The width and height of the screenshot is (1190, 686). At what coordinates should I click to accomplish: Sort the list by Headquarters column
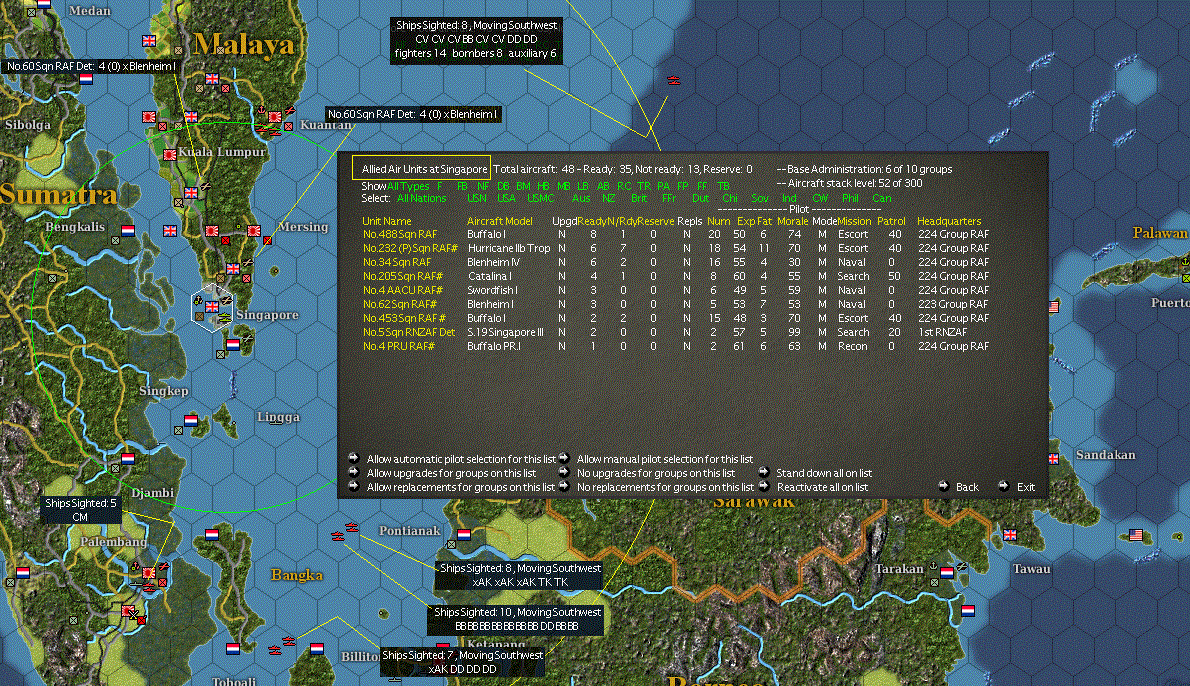(x=949, y=221)
